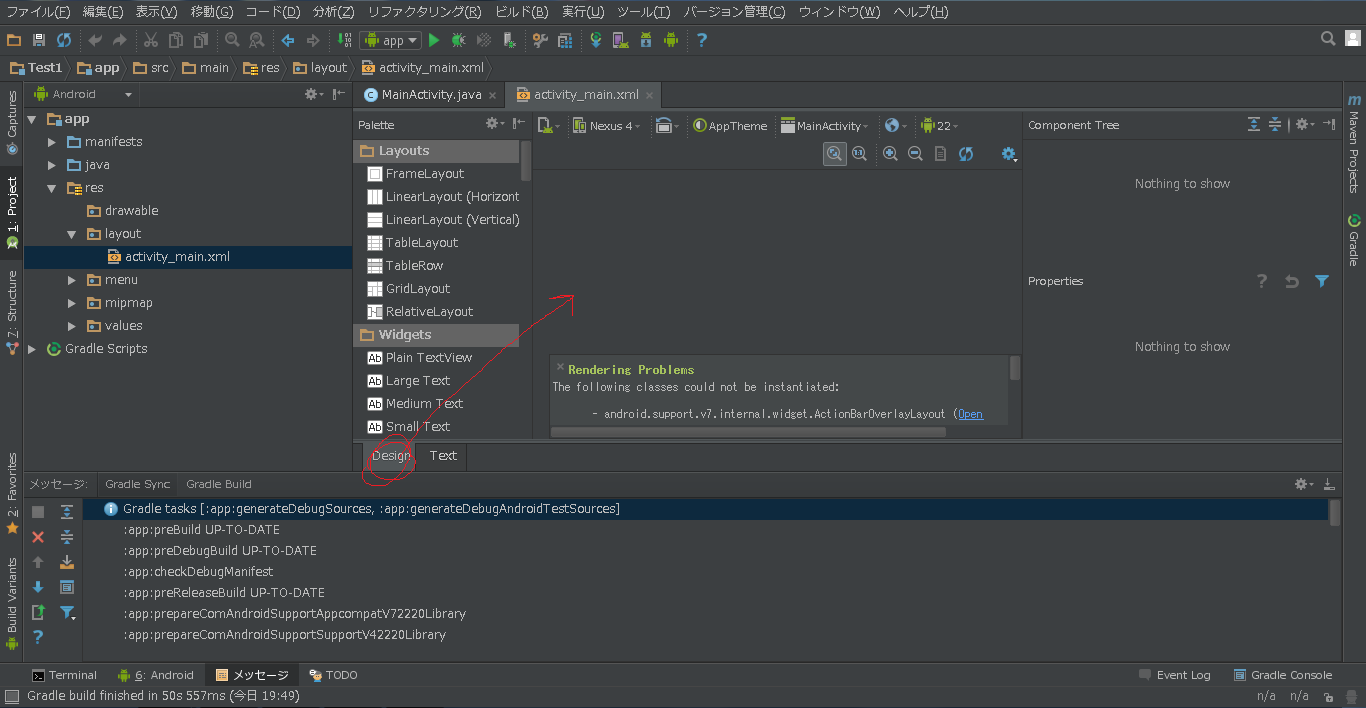Open the ビルド(B) menu

(x=522, y=12)
